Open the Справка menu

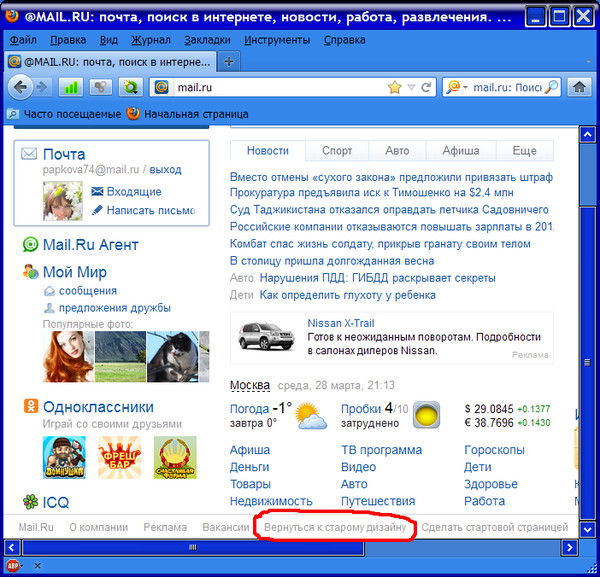(x=344, y=40)
